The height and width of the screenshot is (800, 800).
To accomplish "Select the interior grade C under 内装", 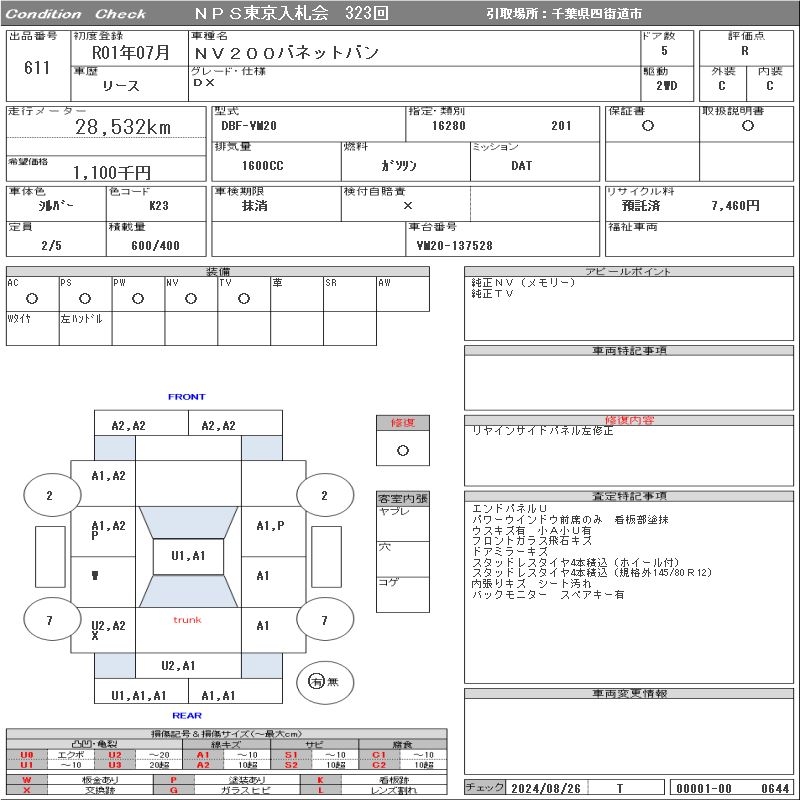I will (769, 86).
